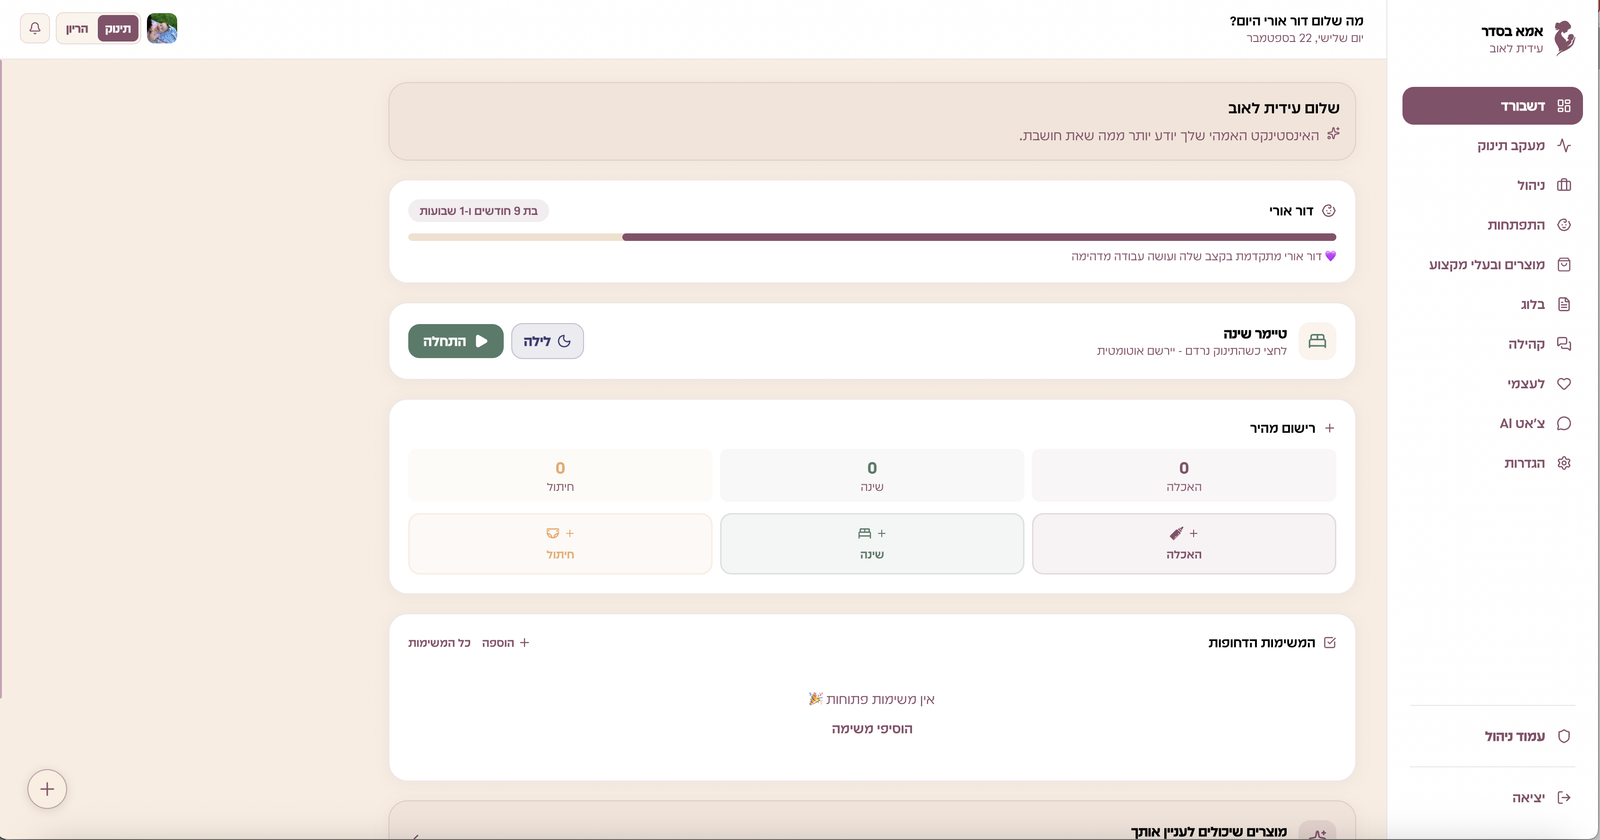Start the sleep timer with התחלה
The height and width of the screenshot is (840, 1600).
coord(456,341)
